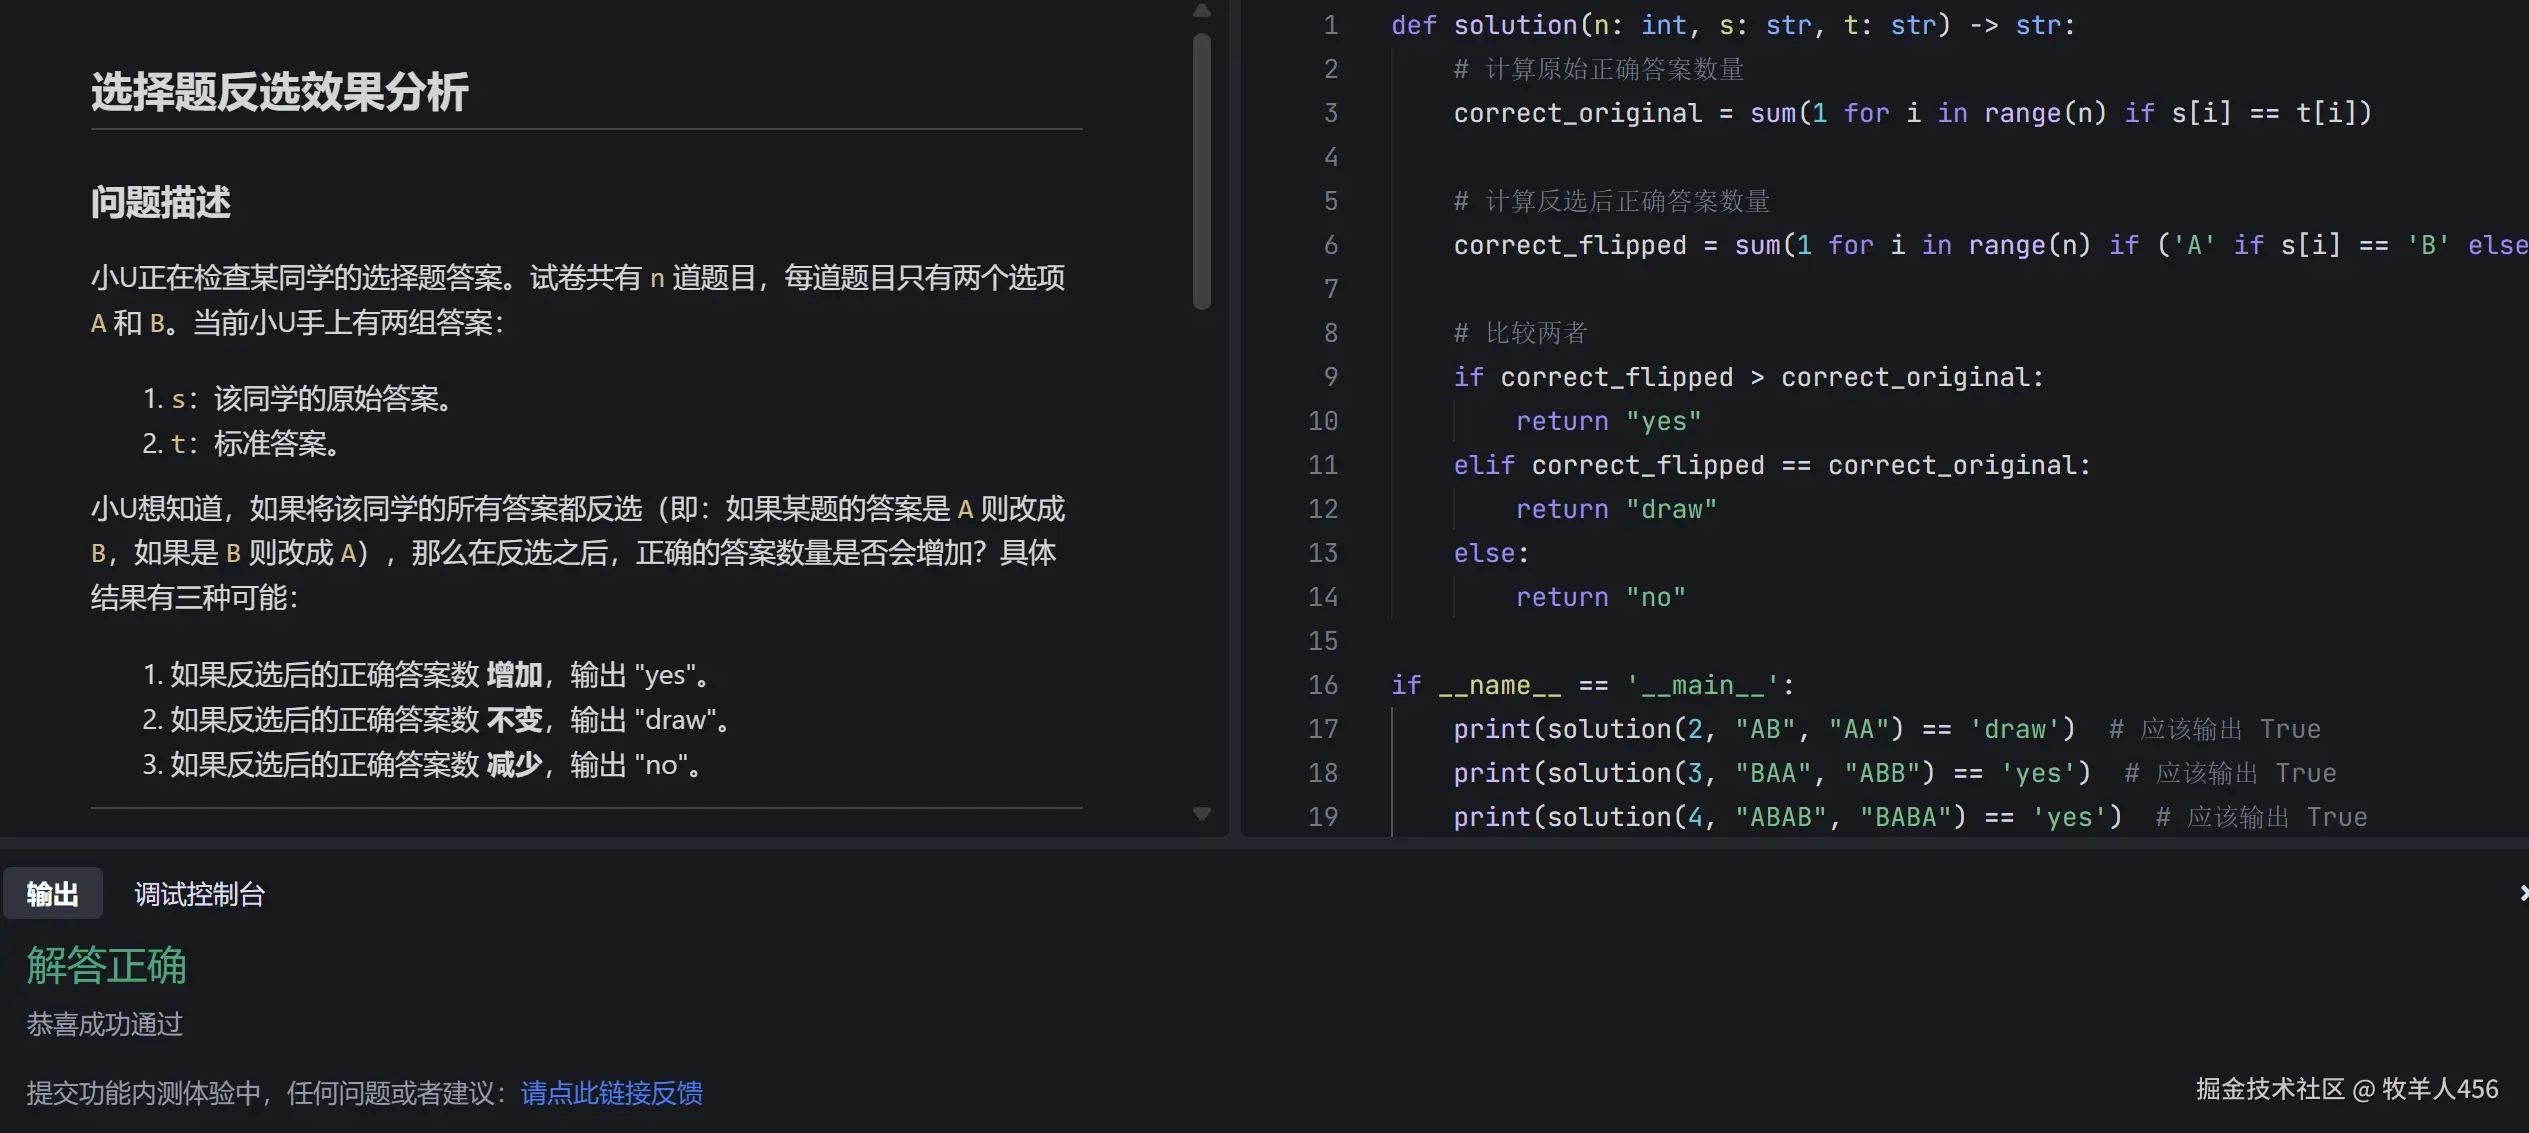Open the 请点此链接反馈 feedback link

pyautogui.click(x=611, y=1093)
